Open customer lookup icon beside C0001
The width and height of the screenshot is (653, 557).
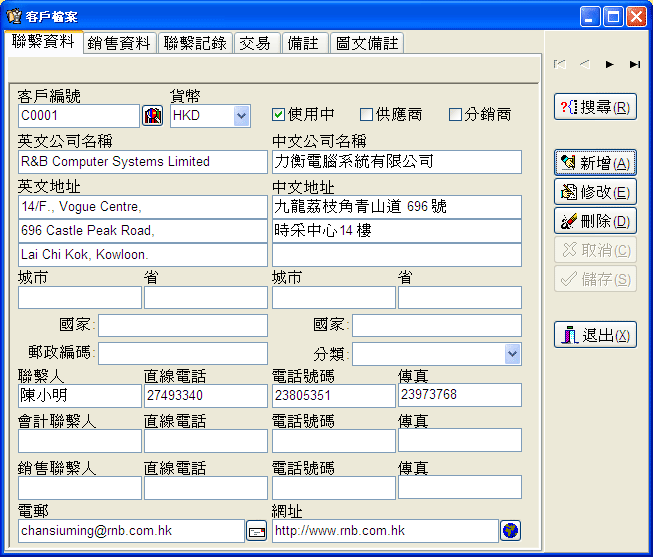tap(152, 115)
